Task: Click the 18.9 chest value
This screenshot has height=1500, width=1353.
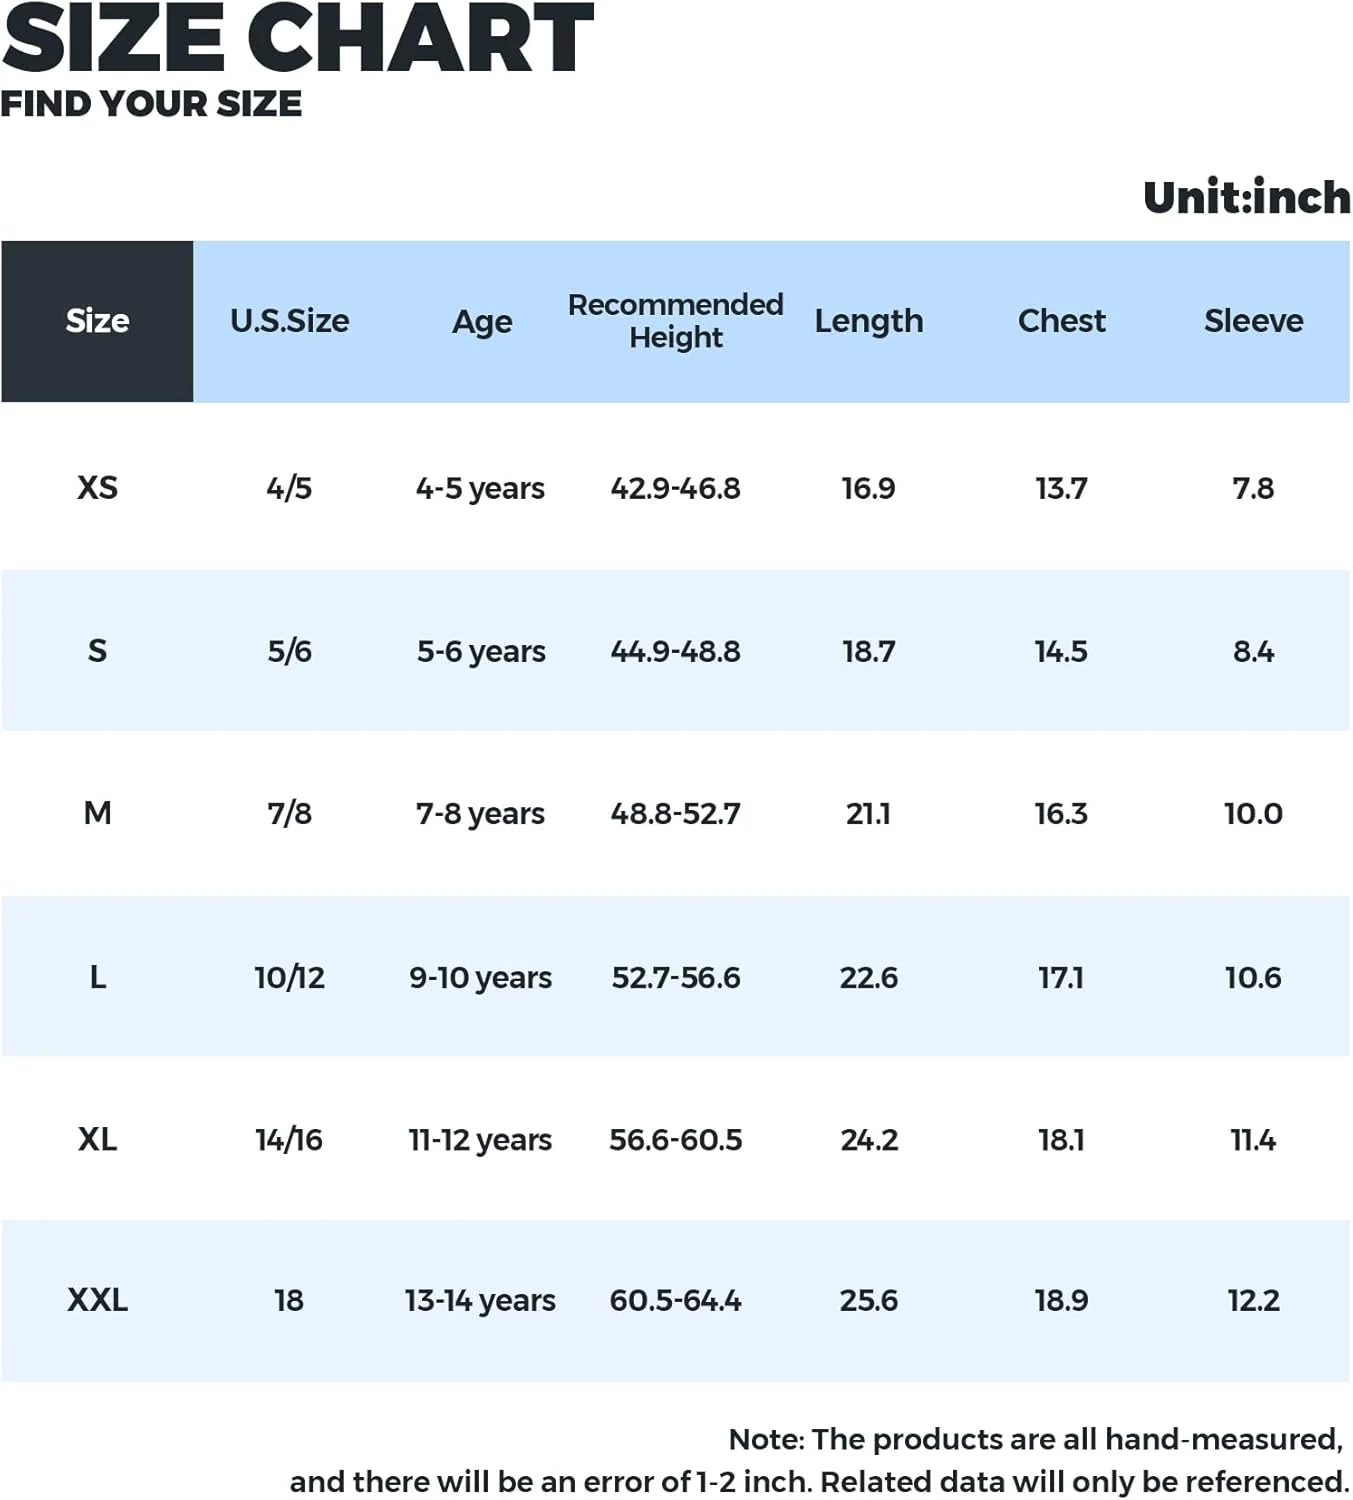Action: (1061, 1300)
